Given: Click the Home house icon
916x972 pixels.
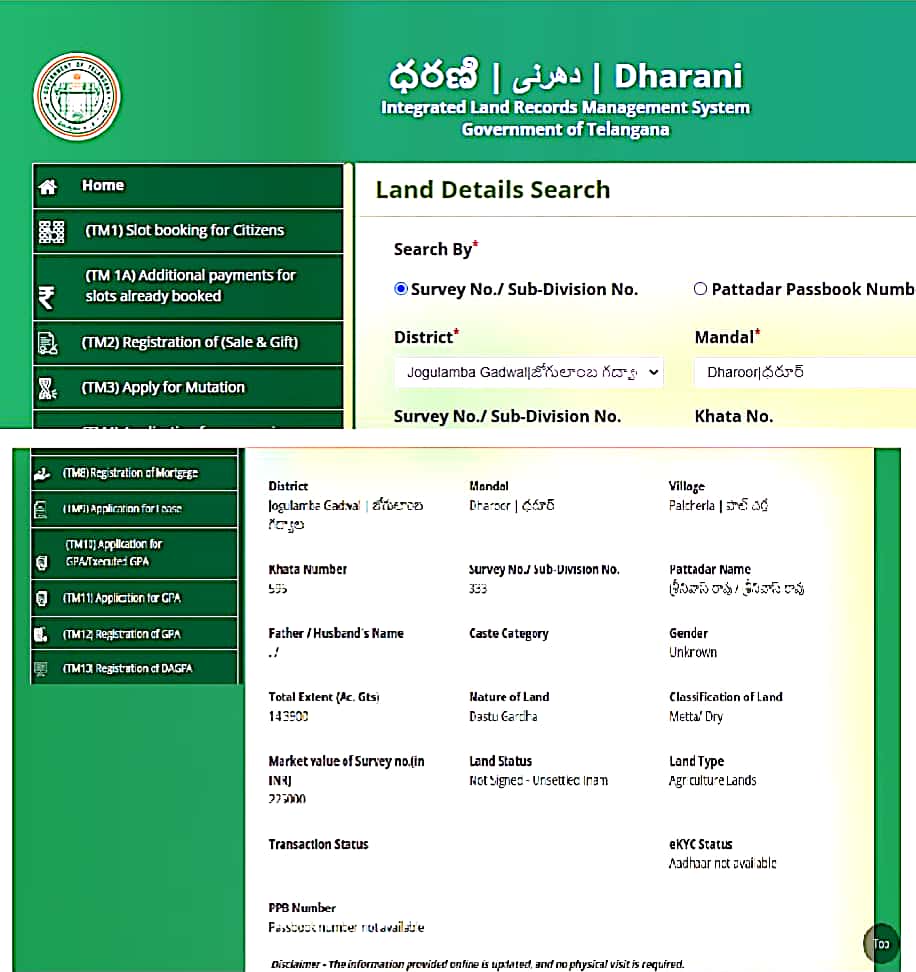Looking at the screenshot, I should tap(48, 186).
